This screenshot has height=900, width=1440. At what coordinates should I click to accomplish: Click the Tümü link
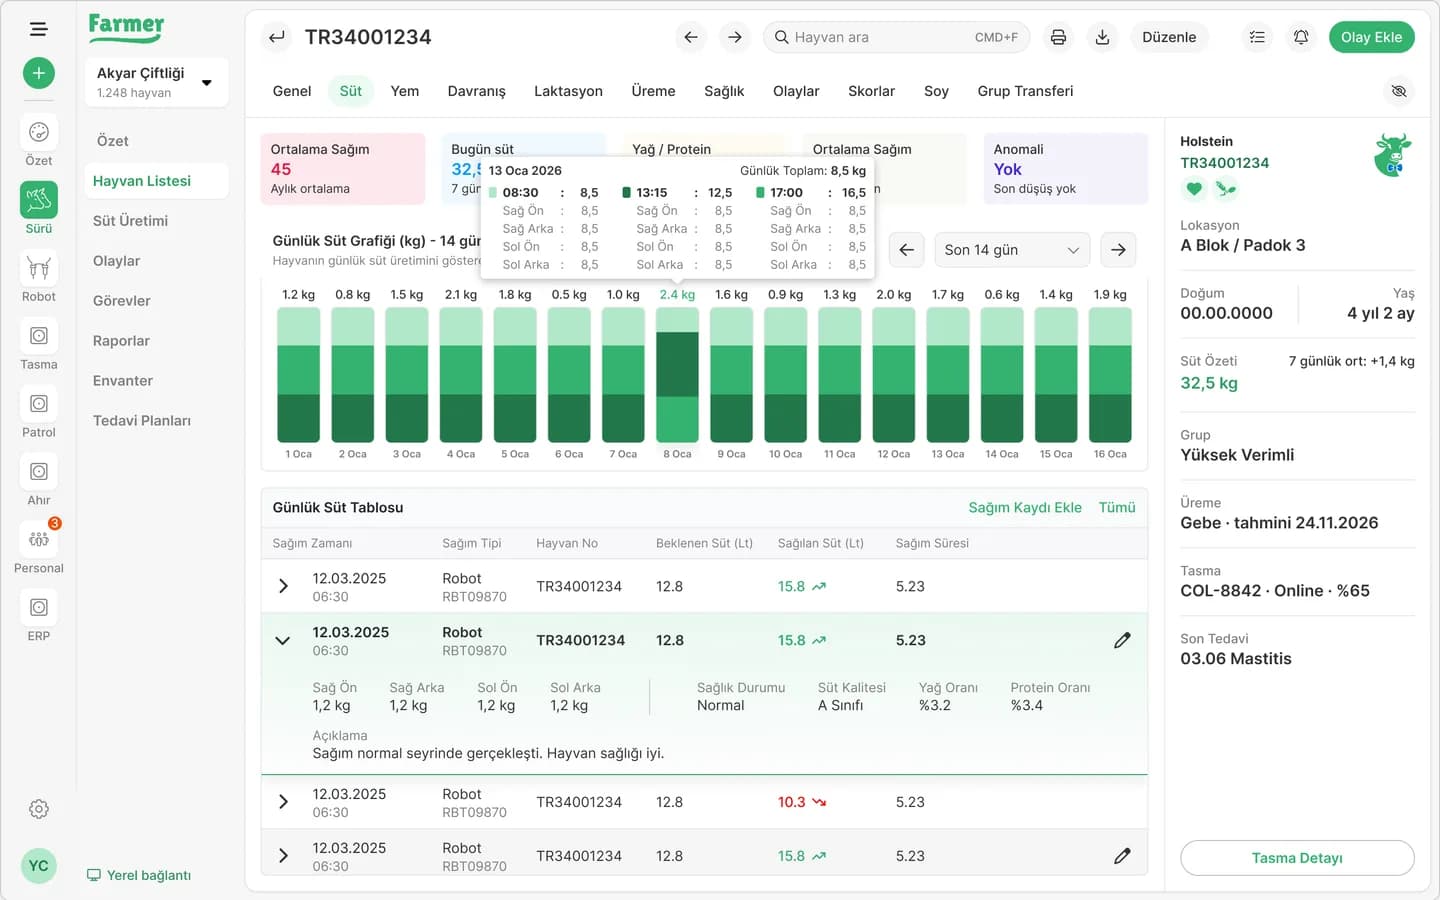point(1117,508)
